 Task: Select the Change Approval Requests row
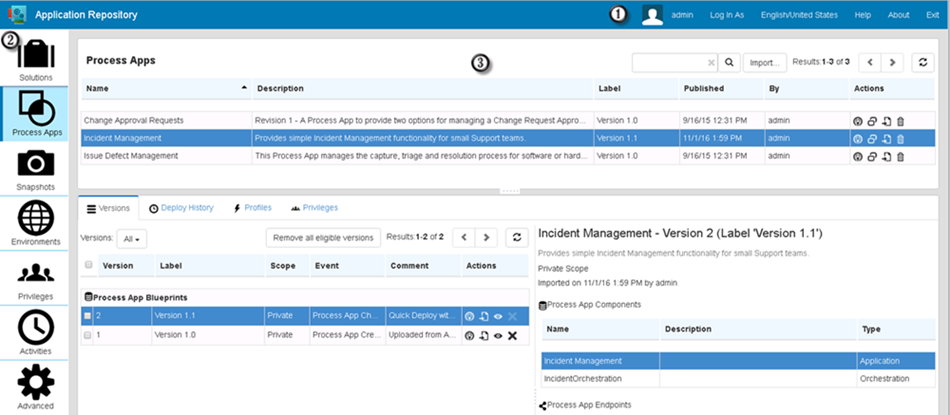[508, 121]
